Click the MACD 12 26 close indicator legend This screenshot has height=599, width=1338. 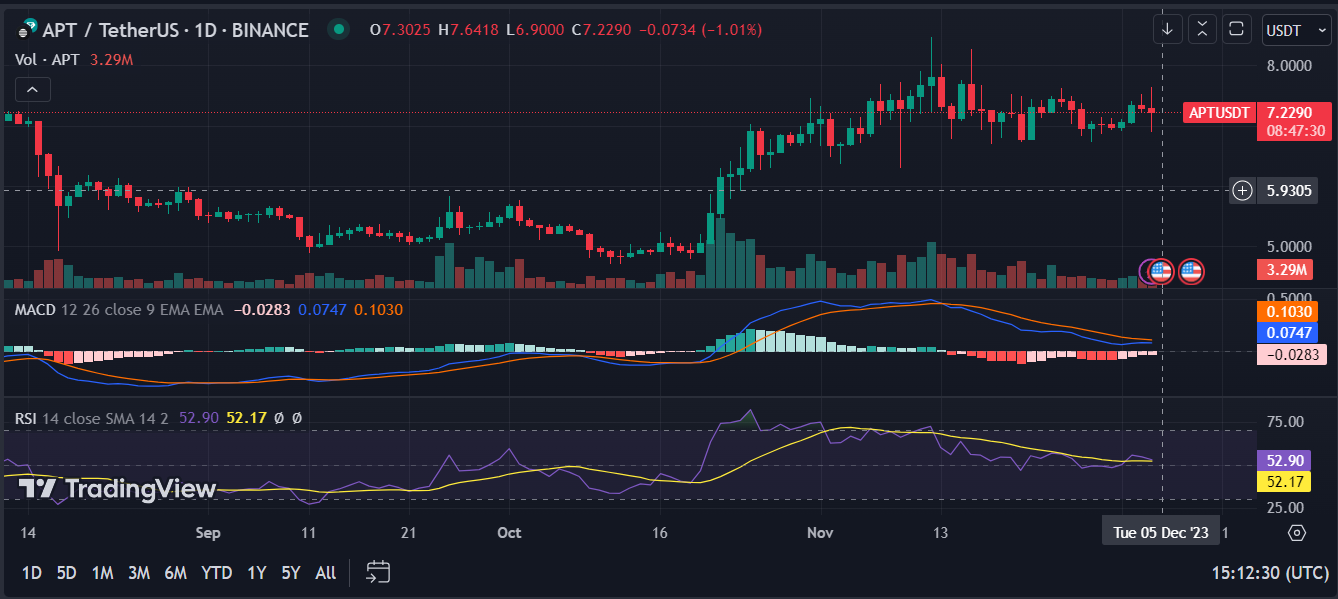(x=119, y=310)
